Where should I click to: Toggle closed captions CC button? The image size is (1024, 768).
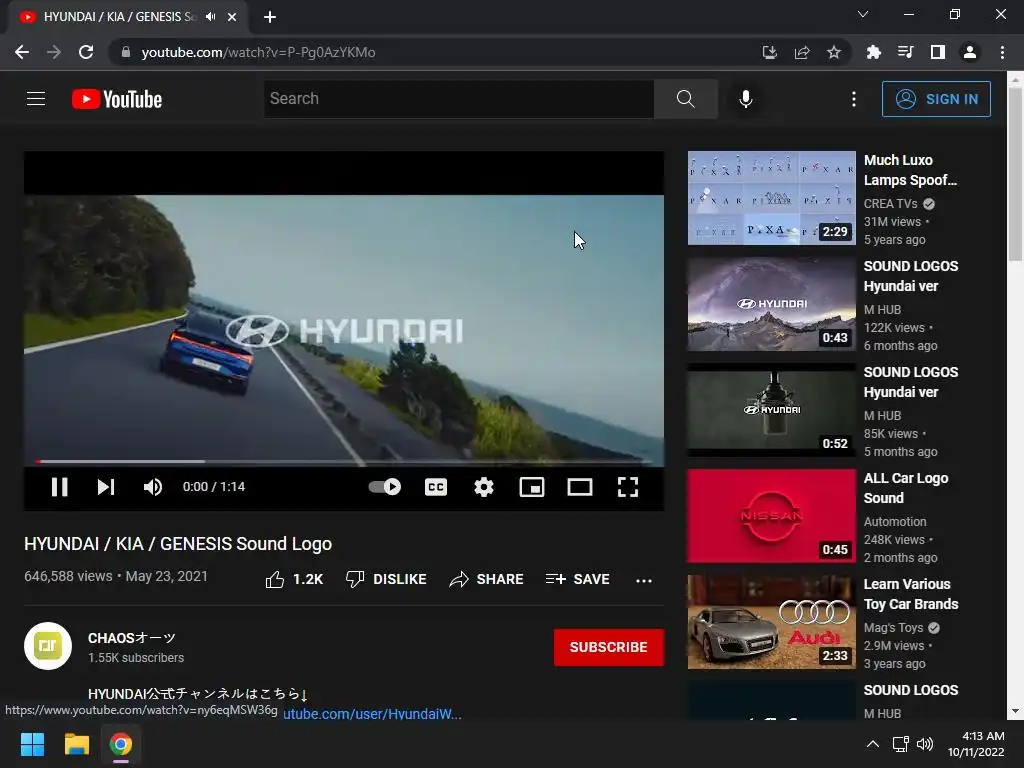click(x=436, y=487)
